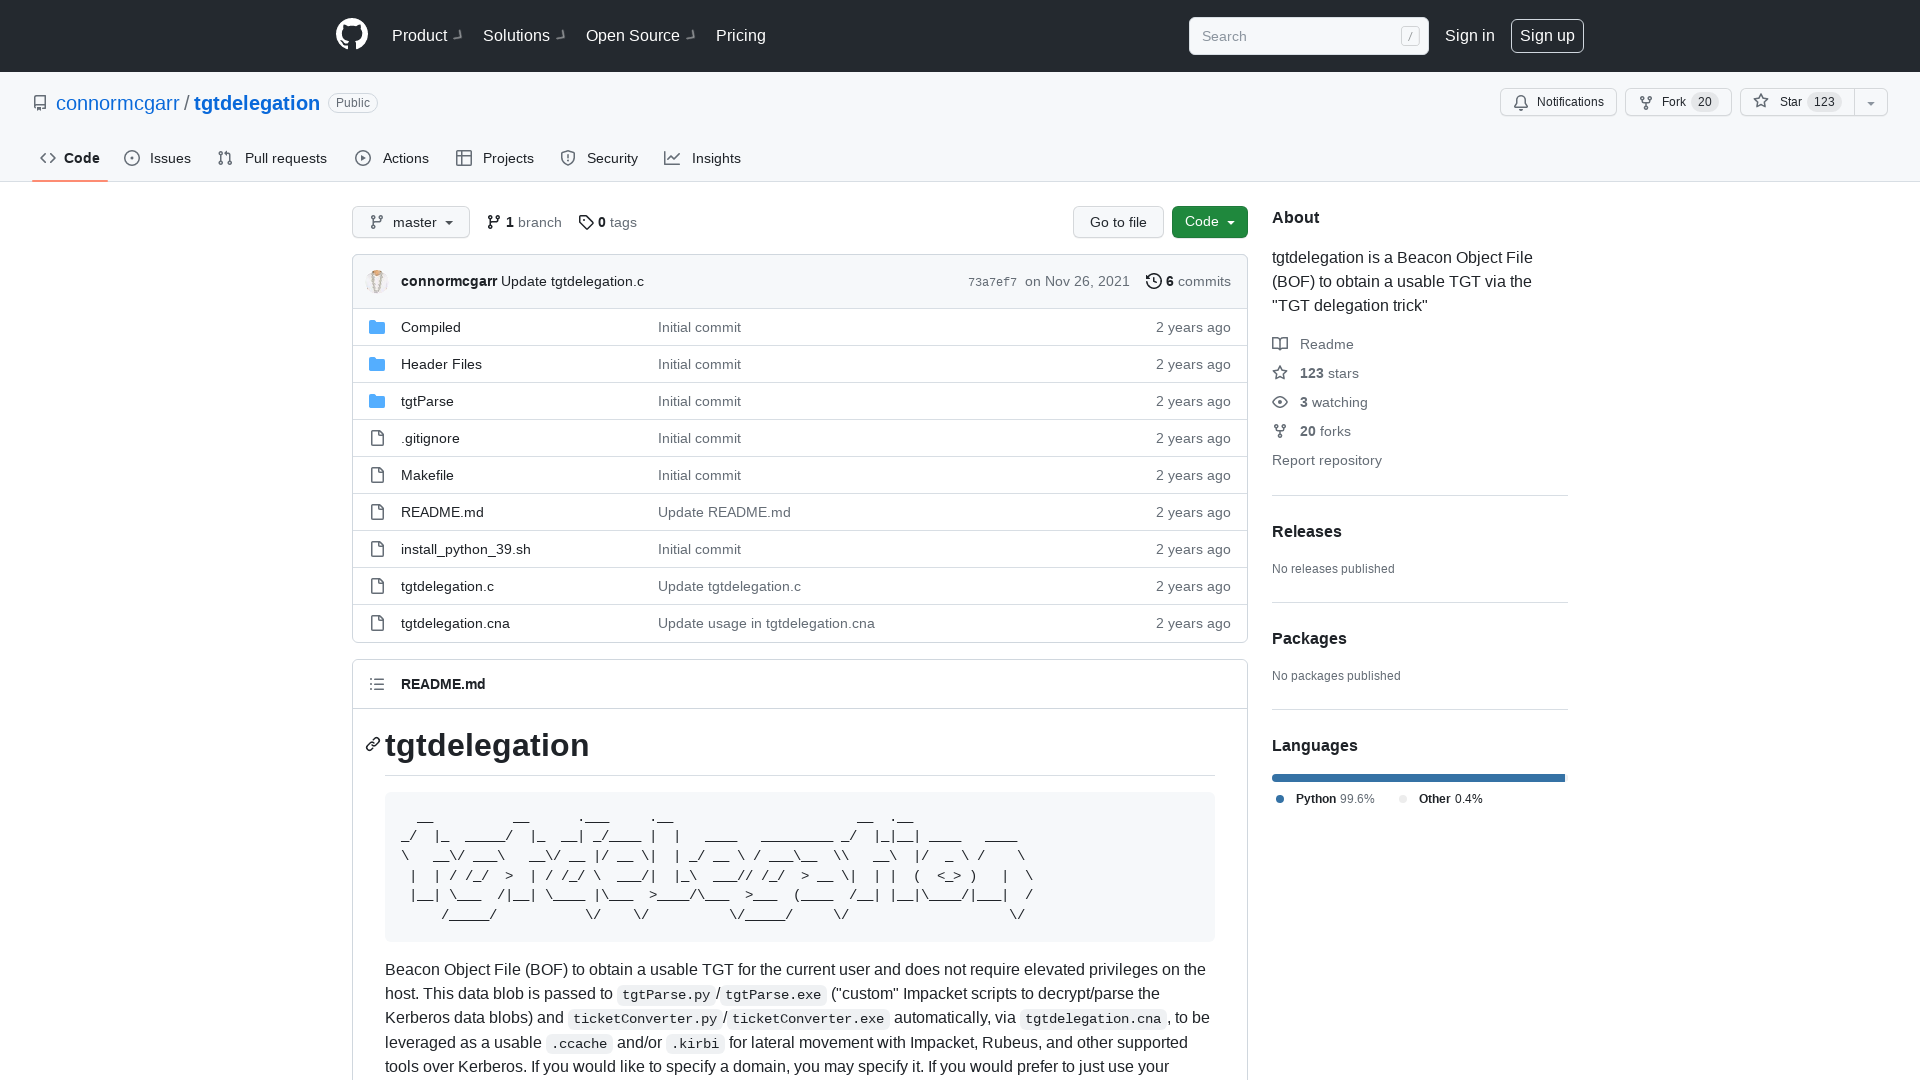The height and width of the screenshot is (1080, 1920).
Task: Expand the Star lists dropdown arrow
Action: (x=1871, y=102)
